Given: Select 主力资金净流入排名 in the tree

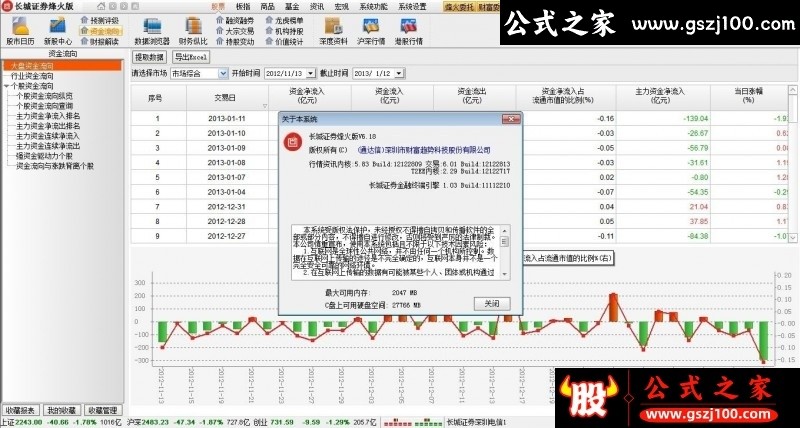Looking at the screenshot, I should click(48, 116).
